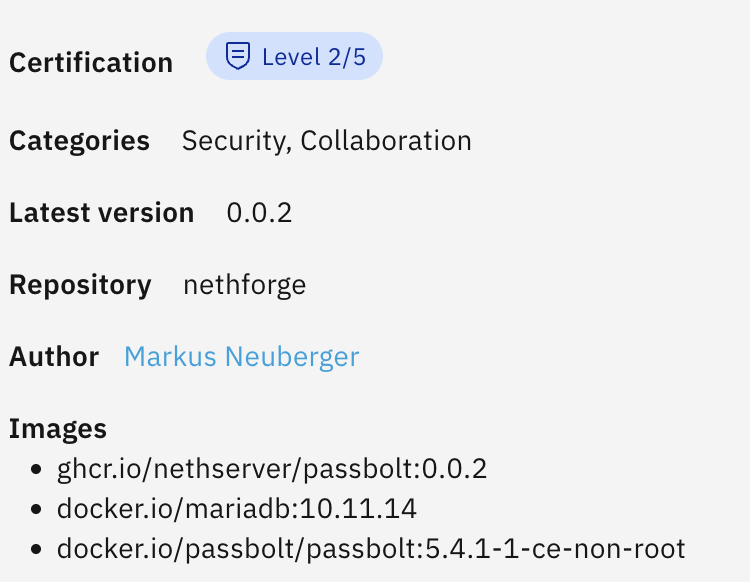The height and width of the screenshot is (582, 750).
Task: Click the nethforge repository name
Action: click(244, 285)
